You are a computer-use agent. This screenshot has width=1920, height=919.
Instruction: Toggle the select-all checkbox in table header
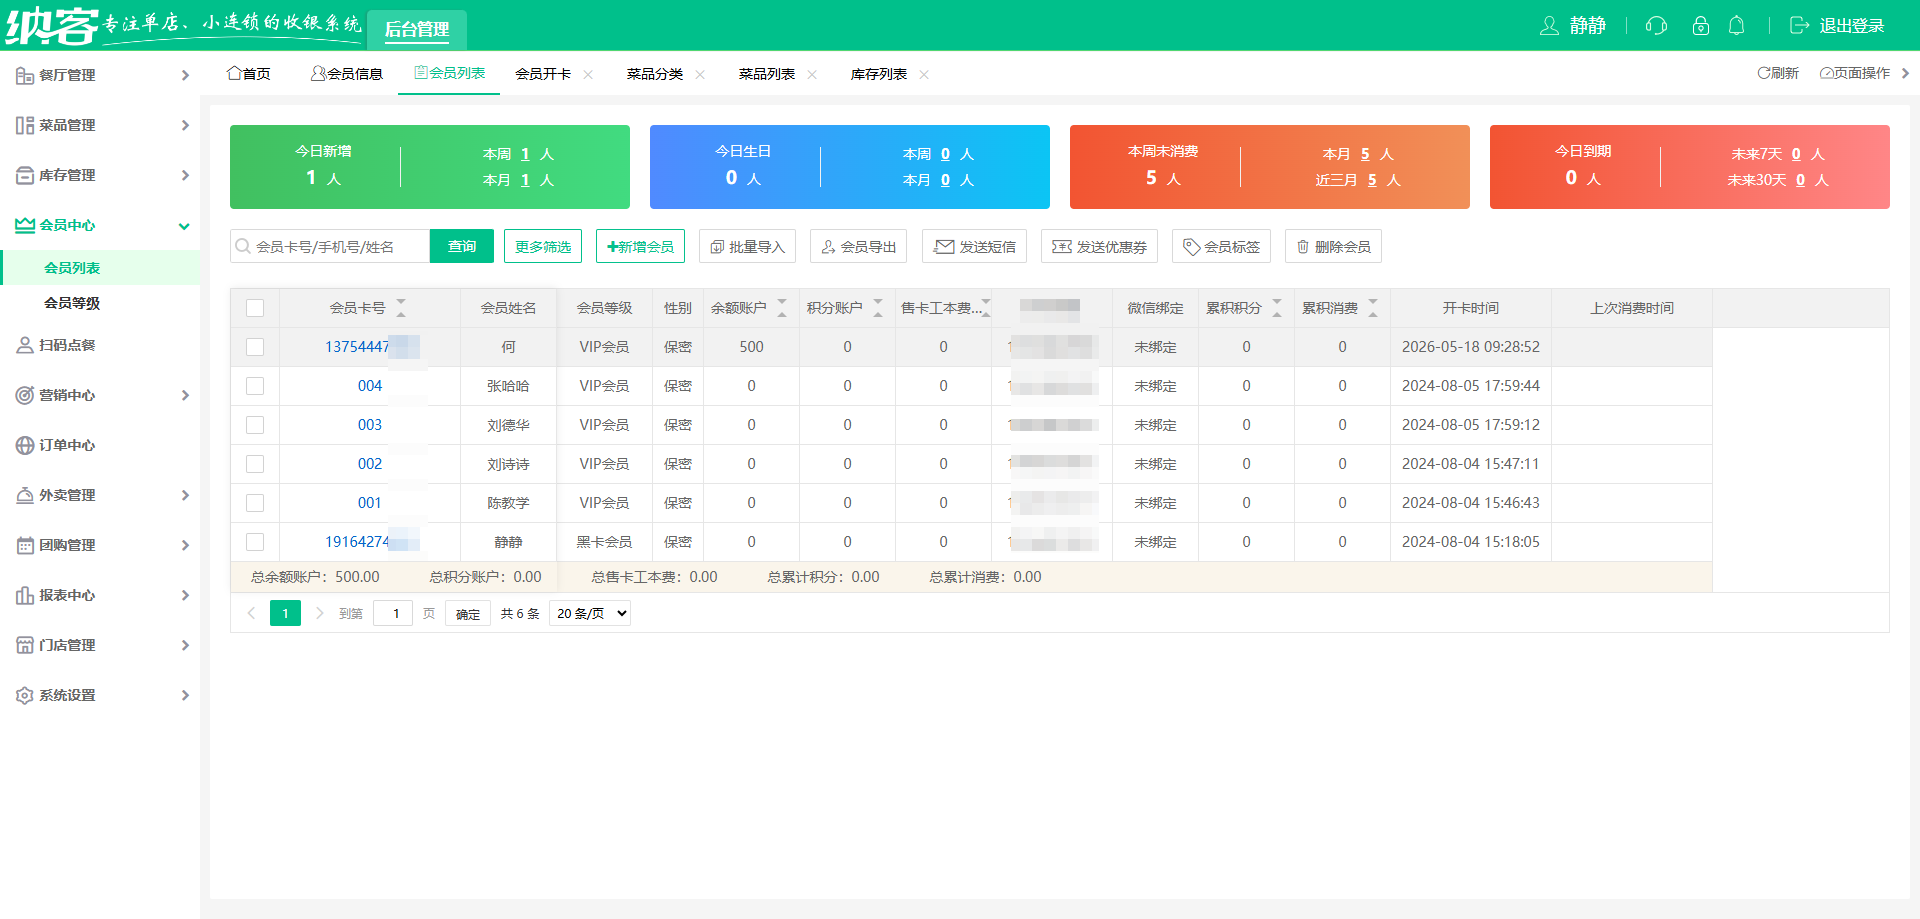click(255, 308)
